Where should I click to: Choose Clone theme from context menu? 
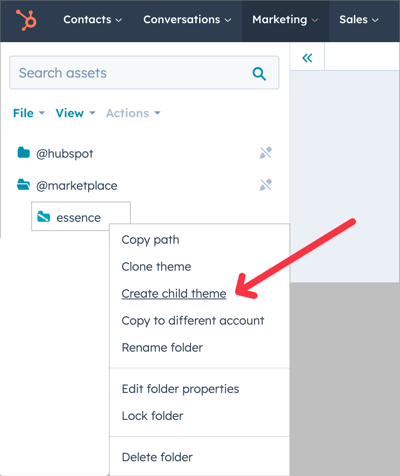point(156,267)
